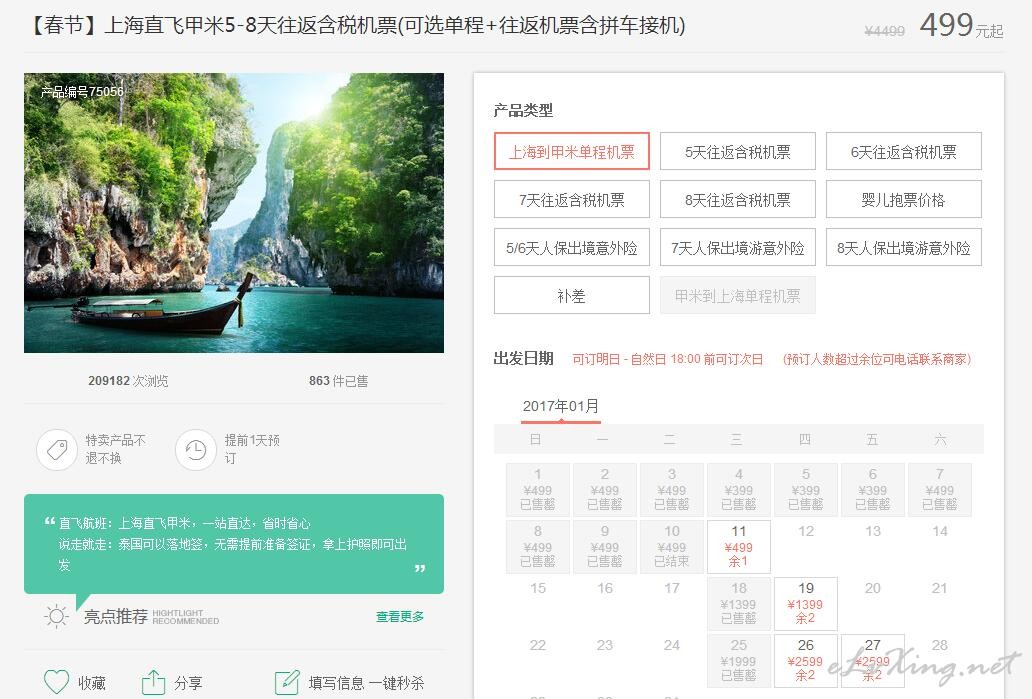Screen dimensions: 1032x699
Task: Click the green 直飞航班 highlight quote box
Action: tap(234, 544)
